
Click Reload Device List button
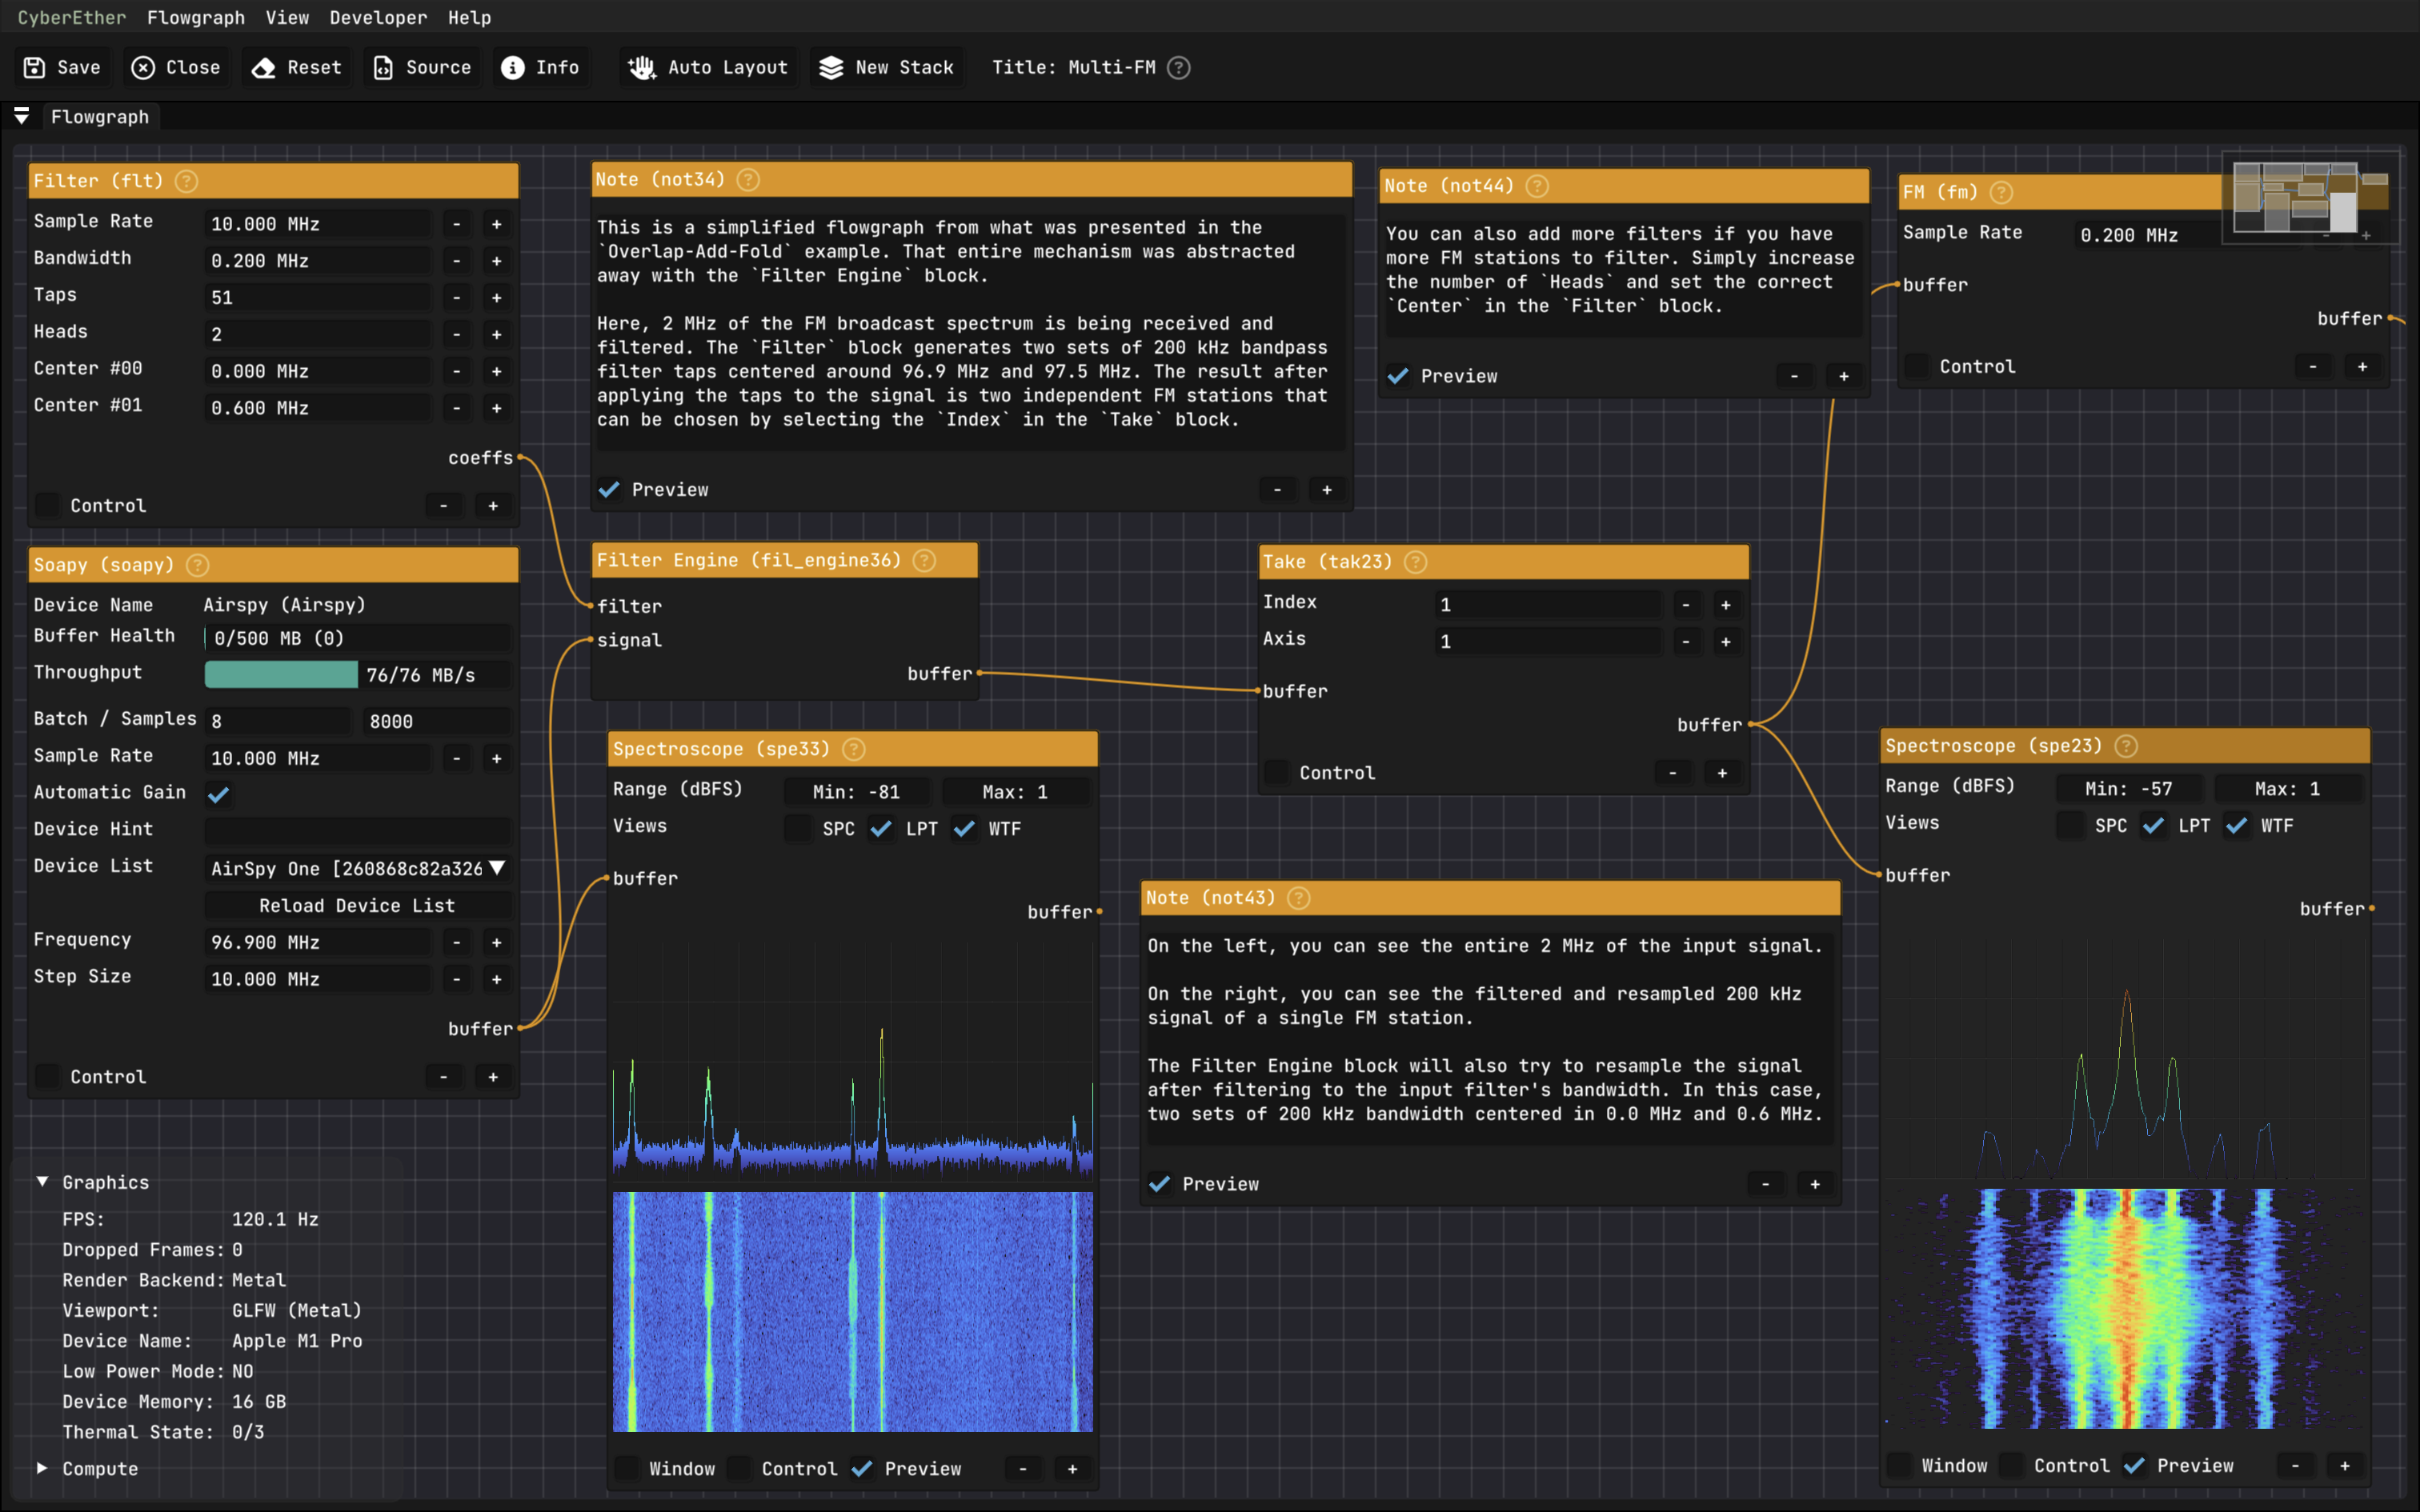(x=355, y=904)
